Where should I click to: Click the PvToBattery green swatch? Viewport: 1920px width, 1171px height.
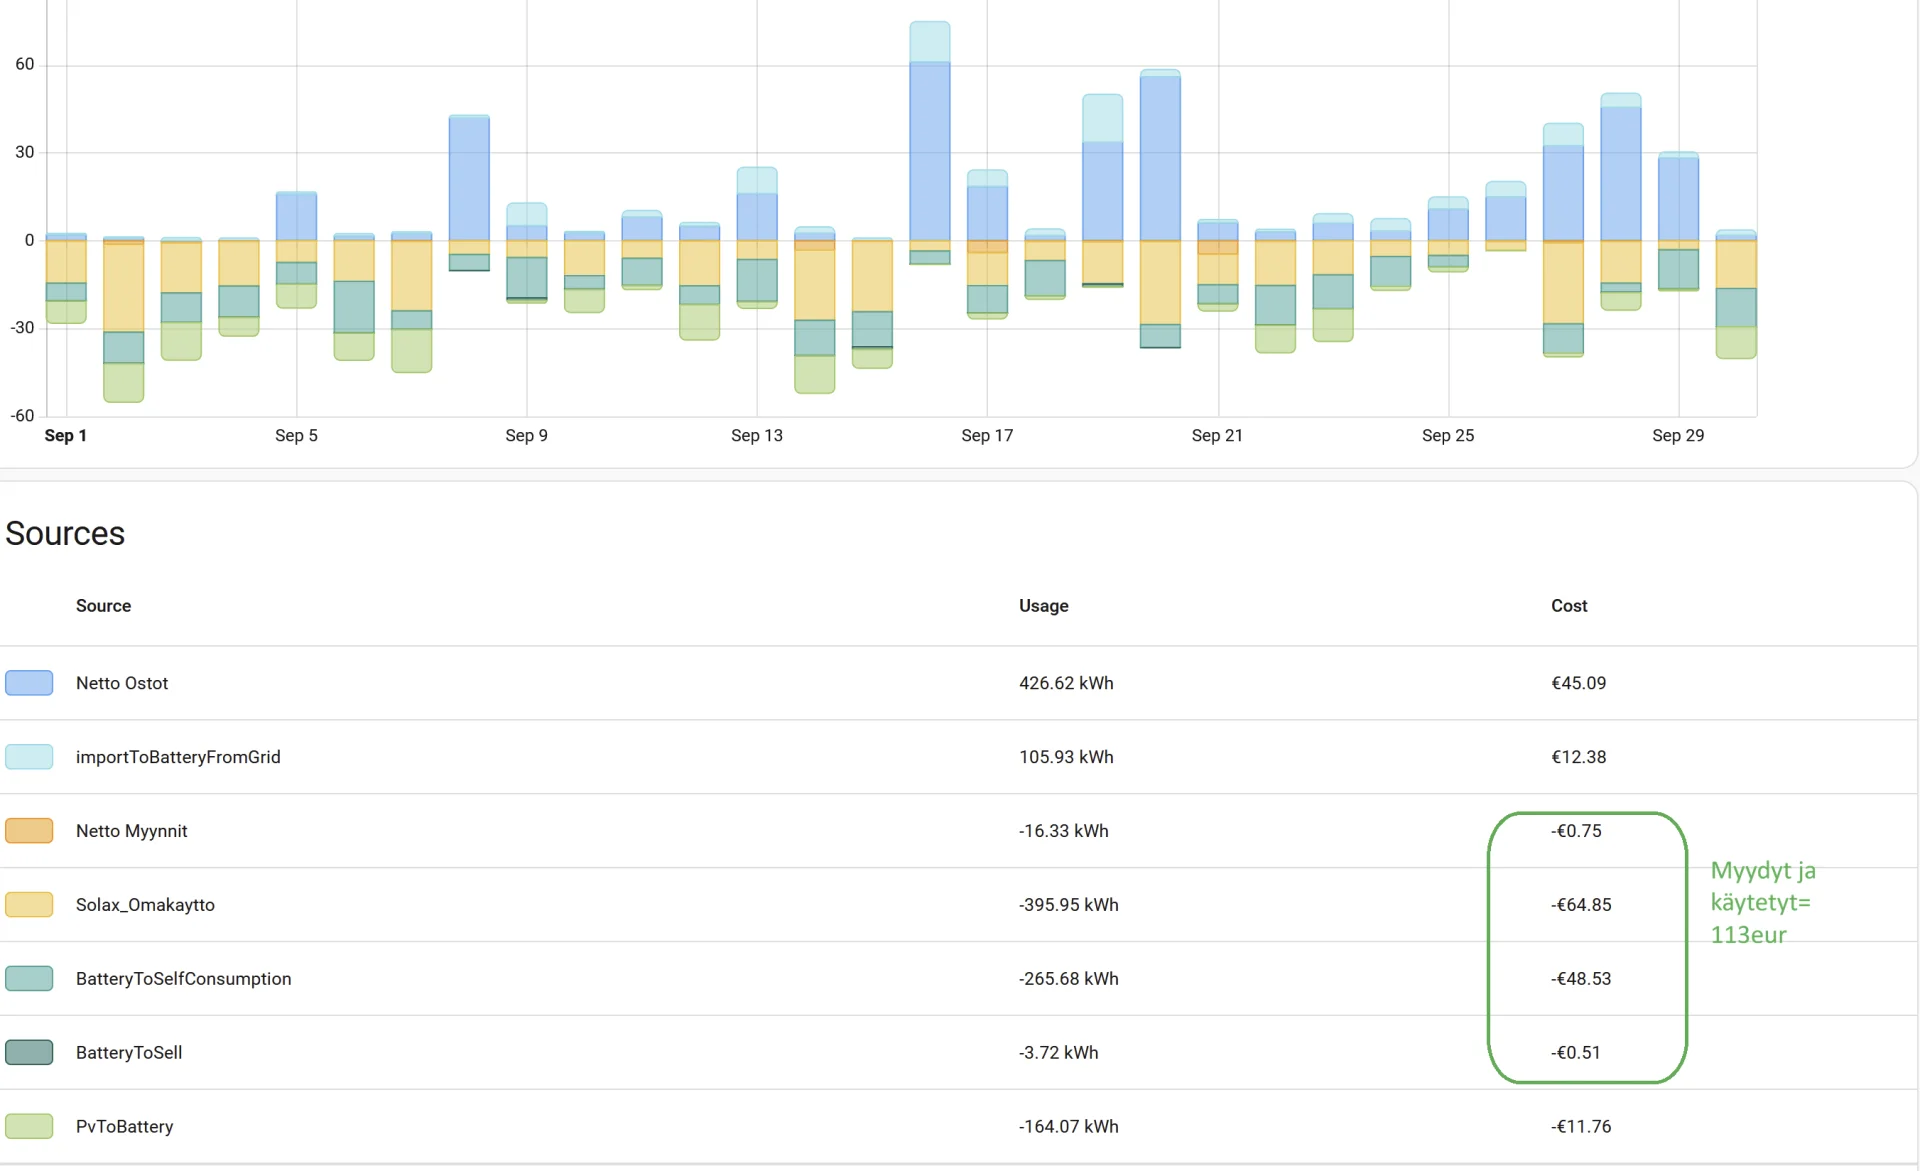pyautogui.click(x=29, y=1127)
